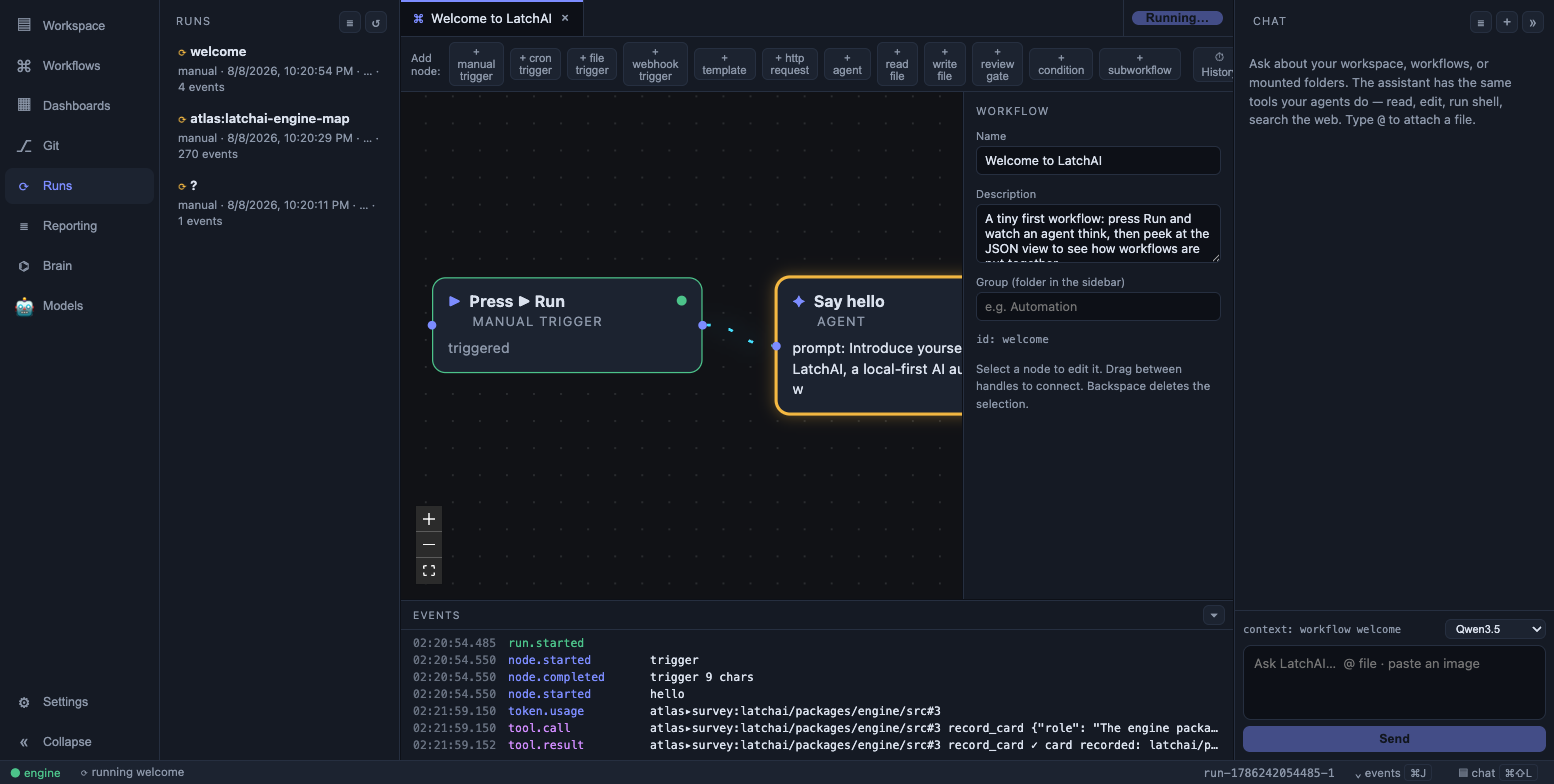1554x784 pixels.
Task: Select the Say hello agent node
Action: pos(869,345)
